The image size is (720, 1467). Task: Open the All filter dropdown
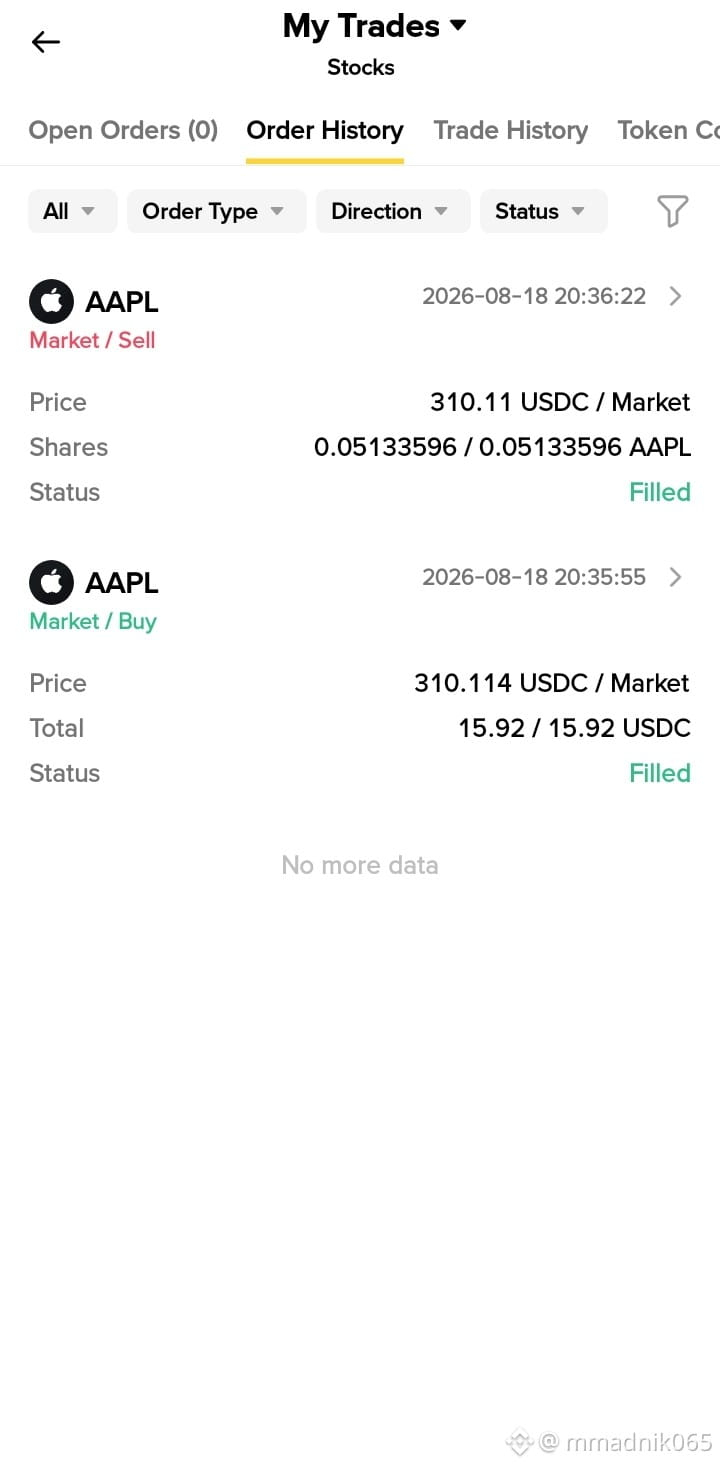(72, 211)
